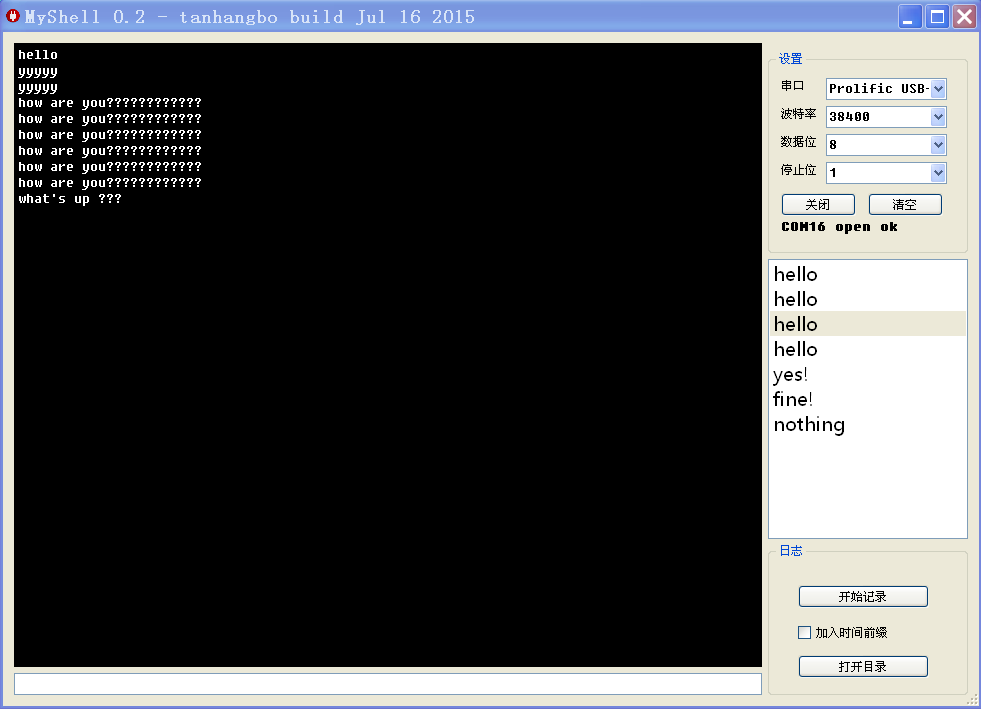Image resolution: width=981 pixels, height=709 pixels.
Task: Click the 'COM16 open ok' status text
Action: pyautogui.click(x=839, y=227)
